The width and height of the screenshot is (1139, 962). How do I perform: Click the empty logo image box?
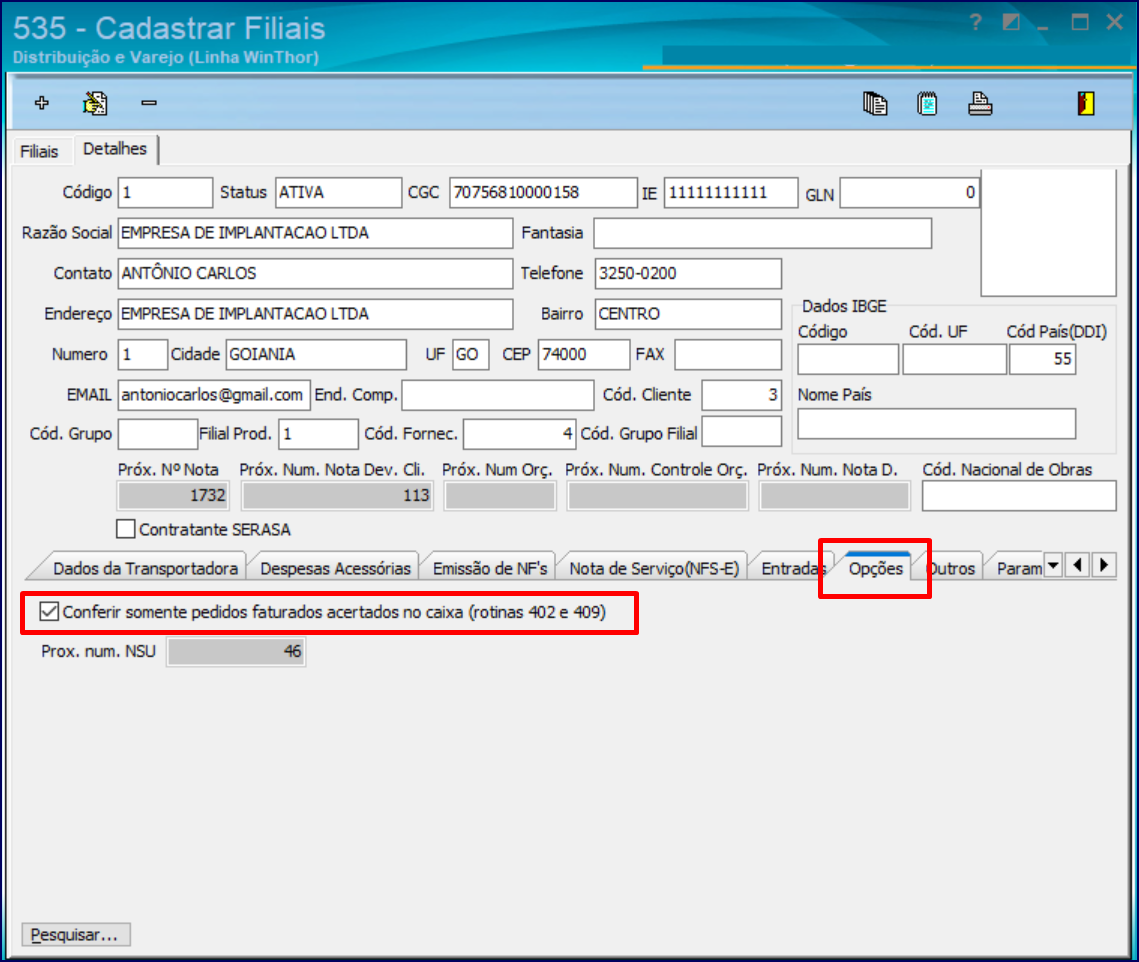pos(1048,233)
